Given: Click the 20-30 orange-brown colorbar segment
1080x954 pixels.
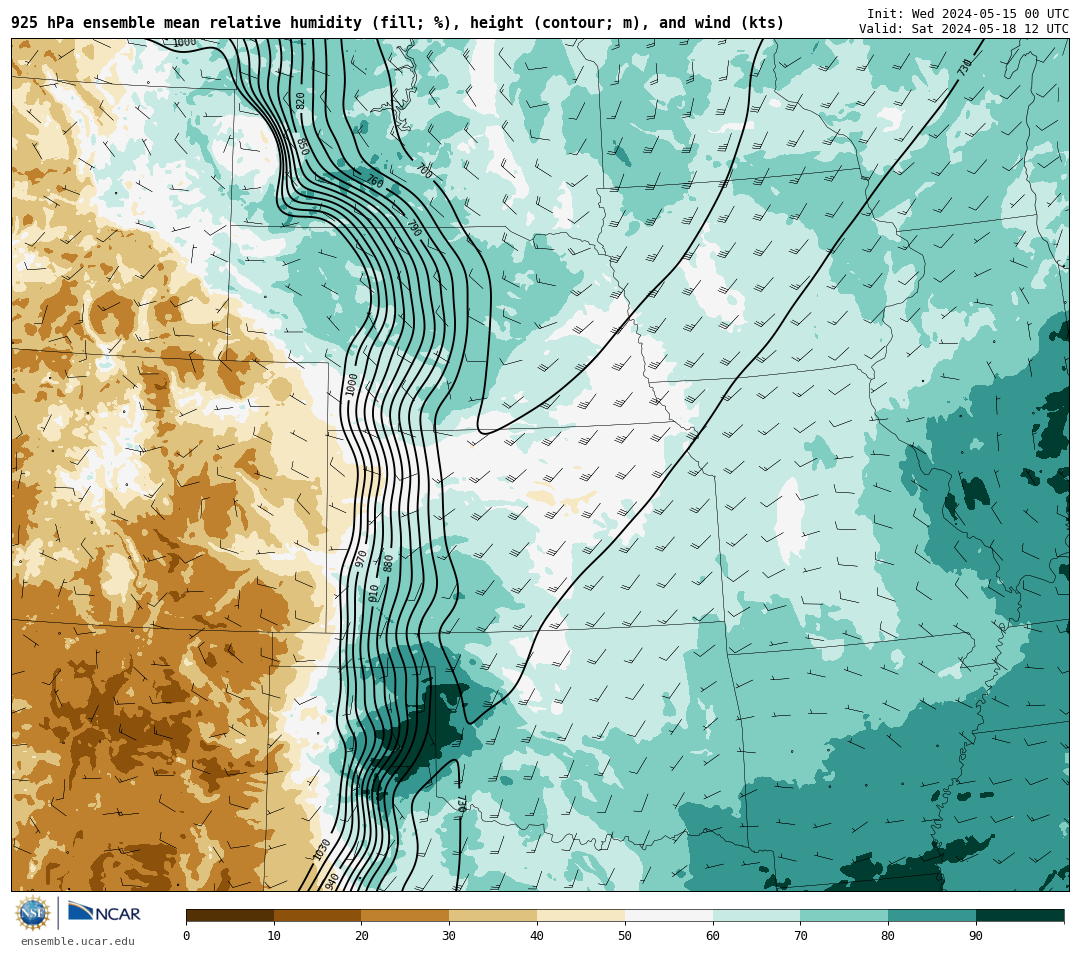Looking at the screenshot, I should (x=405, y=915).
